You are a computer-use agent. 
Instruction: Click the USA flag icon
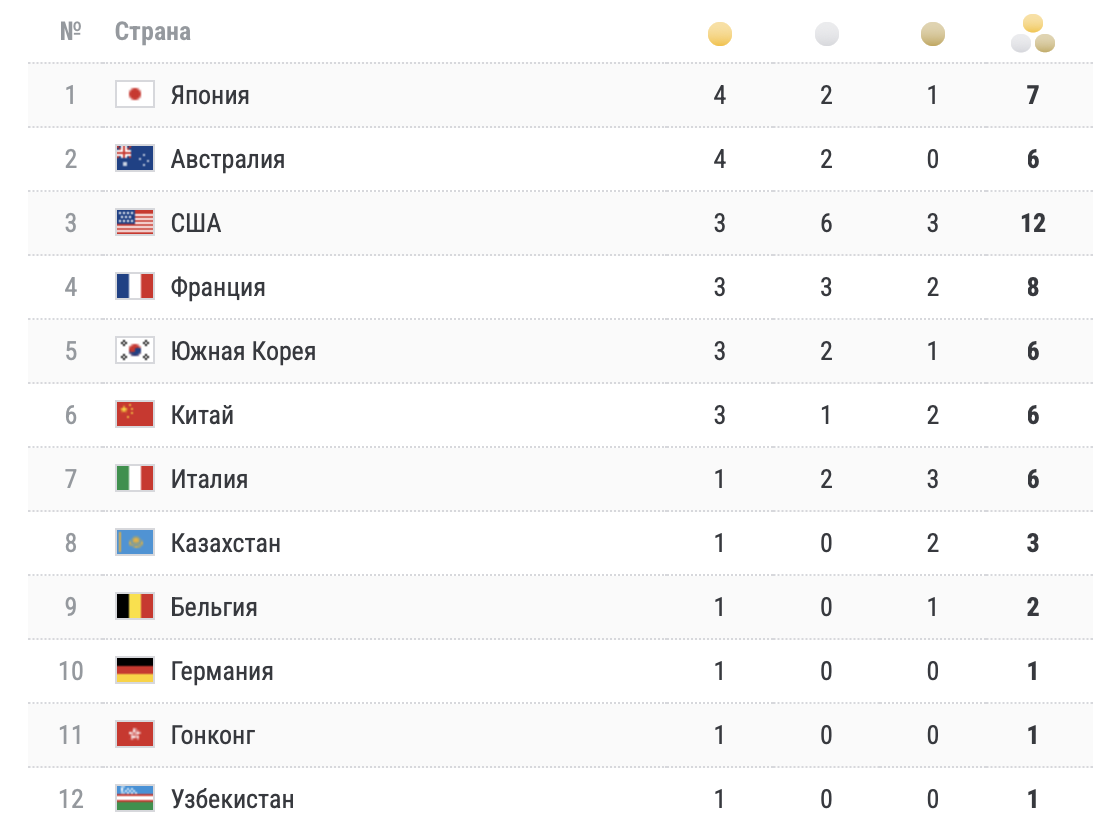(x=135, y=223)
